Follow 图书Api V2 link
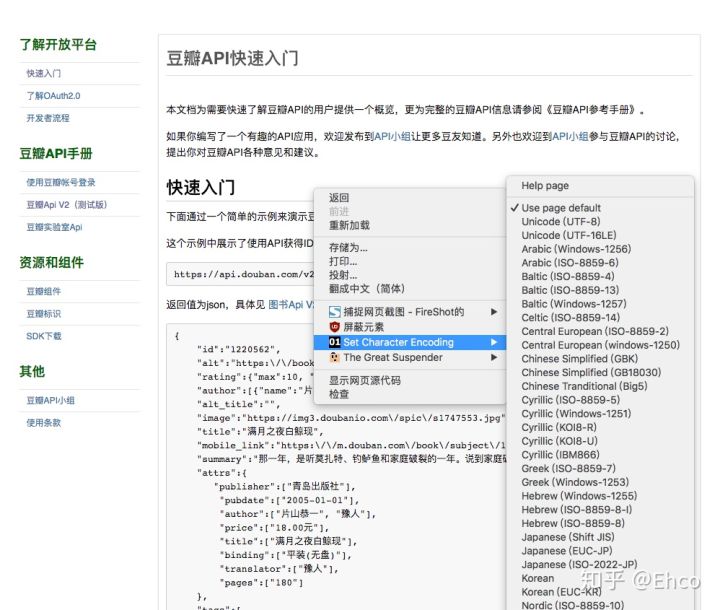The height and width of the screenshot is (610, 720). coord(291,305)
